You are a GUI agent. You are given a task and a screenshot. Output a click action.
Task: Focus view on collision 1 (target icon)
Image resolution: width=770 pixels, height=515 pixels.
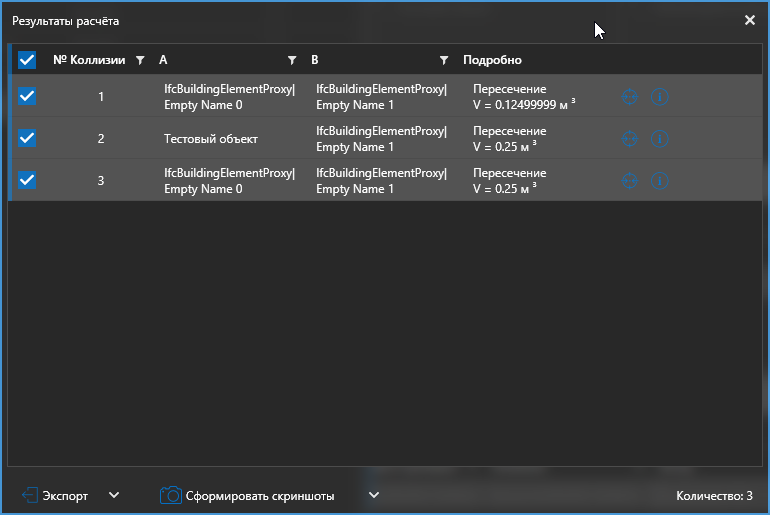[x=630, y=97]
